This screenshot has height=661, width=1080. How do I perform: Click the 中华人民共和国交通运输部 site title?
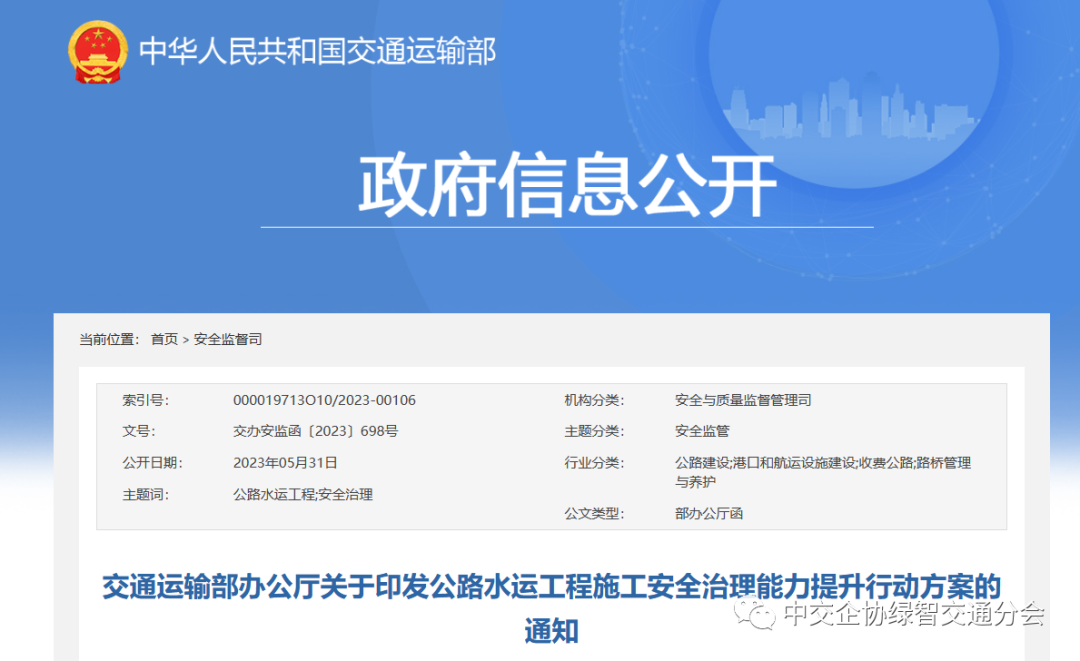click(x=317, y=52)
